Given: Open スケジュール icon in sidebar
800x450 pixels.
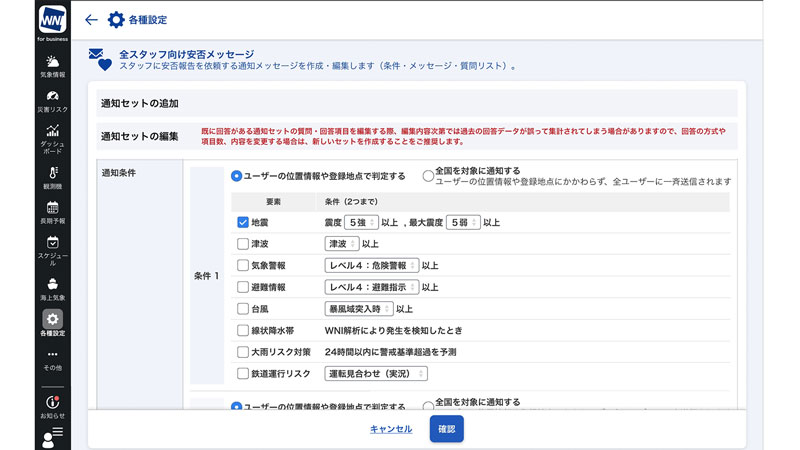Looking at the screenshot, I should [x=52, y=248].
